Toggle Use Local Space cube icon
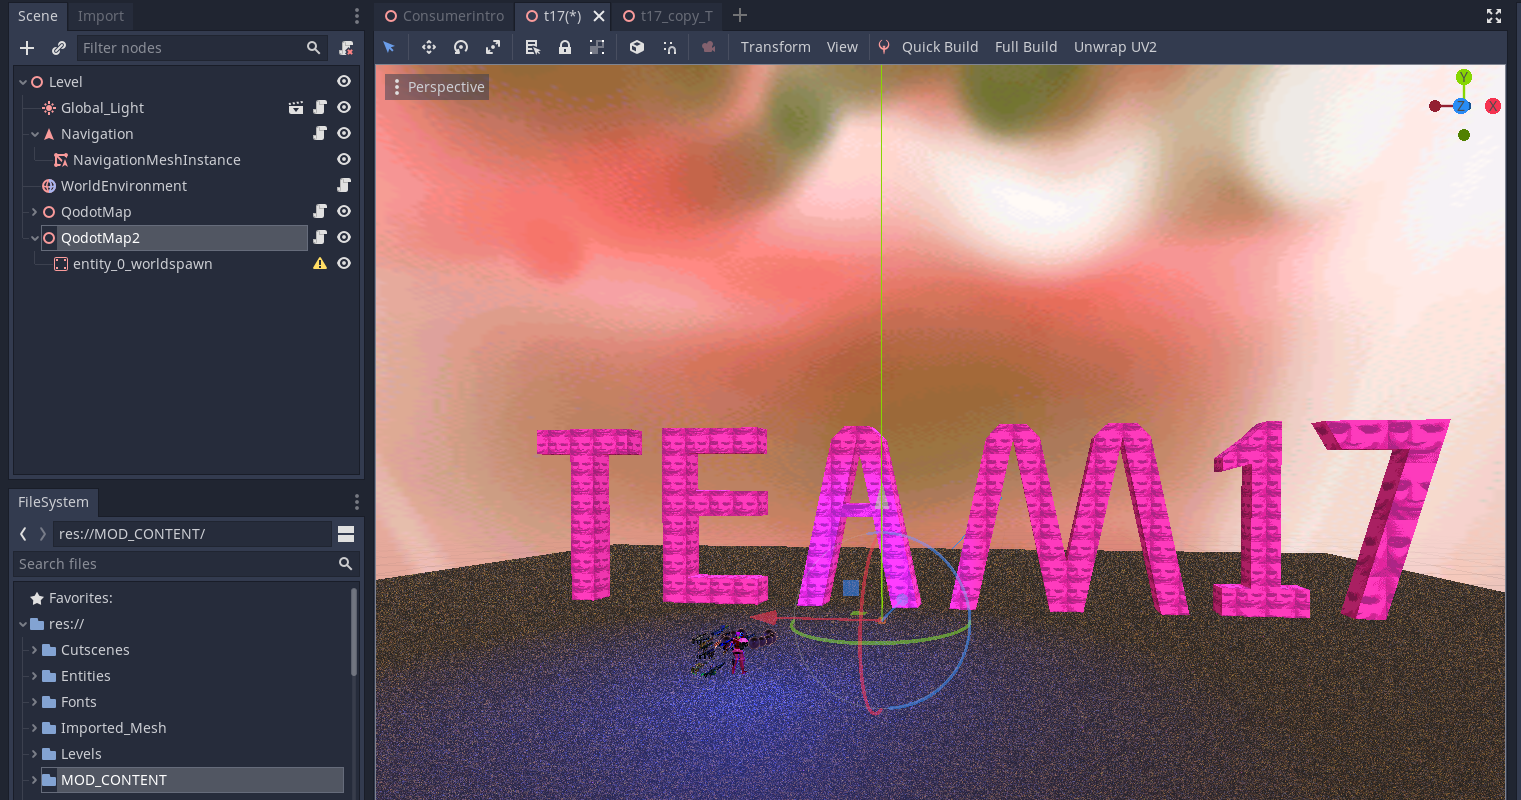1521x800 pixels. pos(637,47)
